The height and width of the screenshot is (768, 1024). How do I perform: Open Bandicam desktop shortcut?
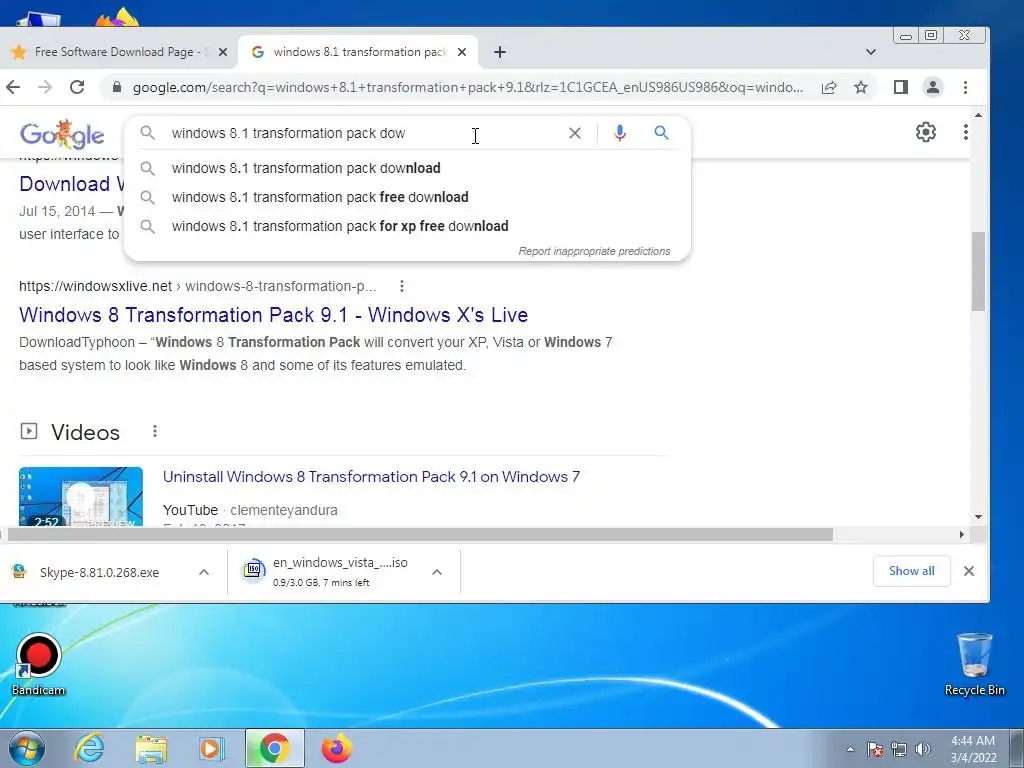pyautogui.click(x=39, y=665)
